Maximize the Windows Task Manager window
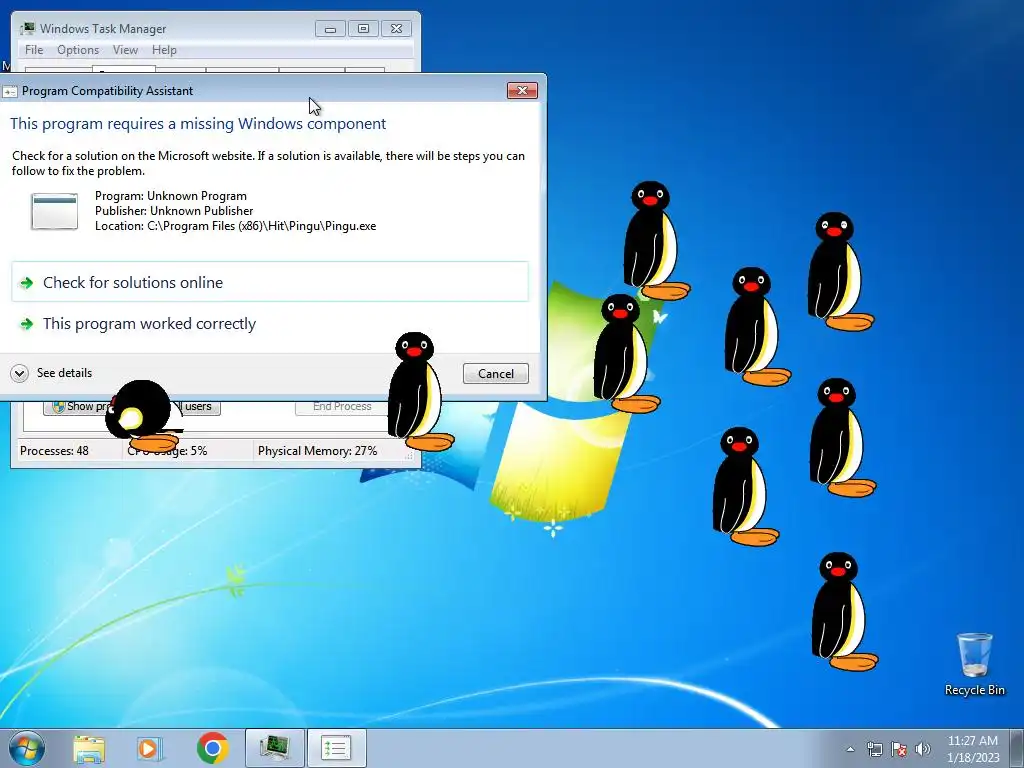1024x768 pixels. click(363, 29)
